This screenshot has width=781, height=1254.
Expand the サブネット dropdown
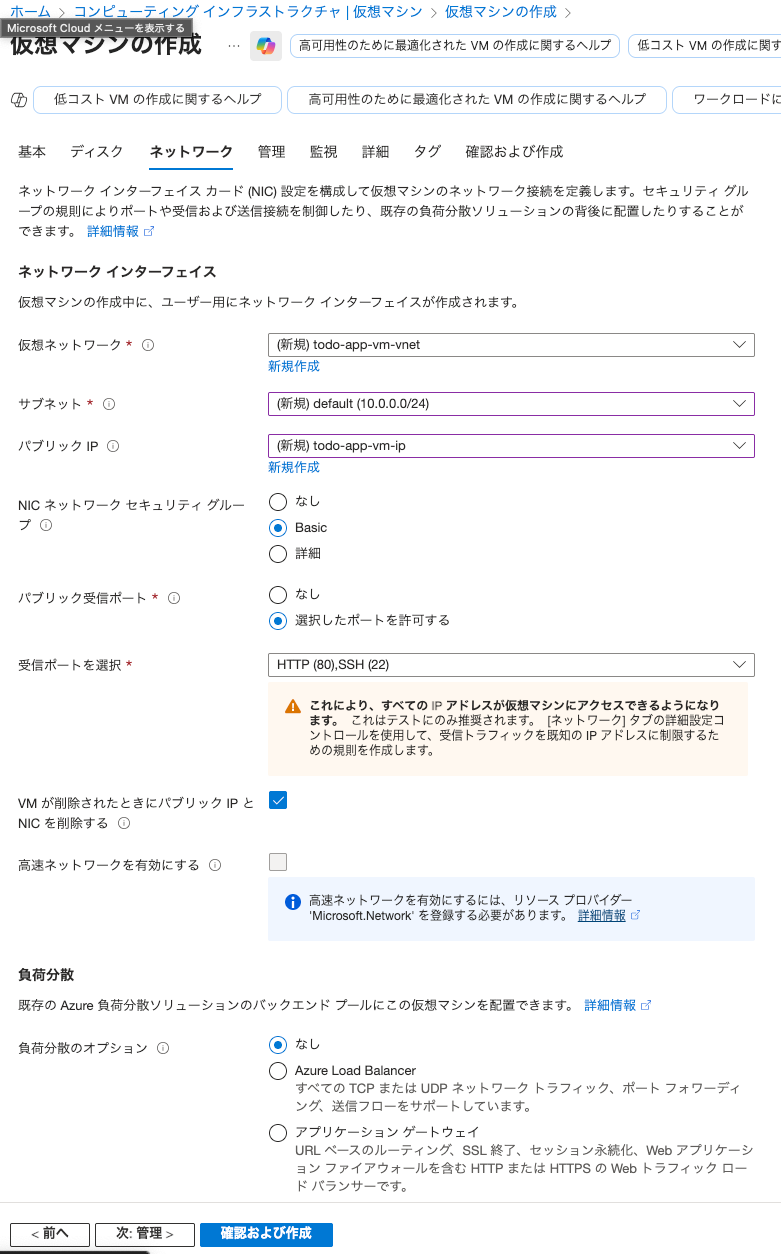point(511,404)
